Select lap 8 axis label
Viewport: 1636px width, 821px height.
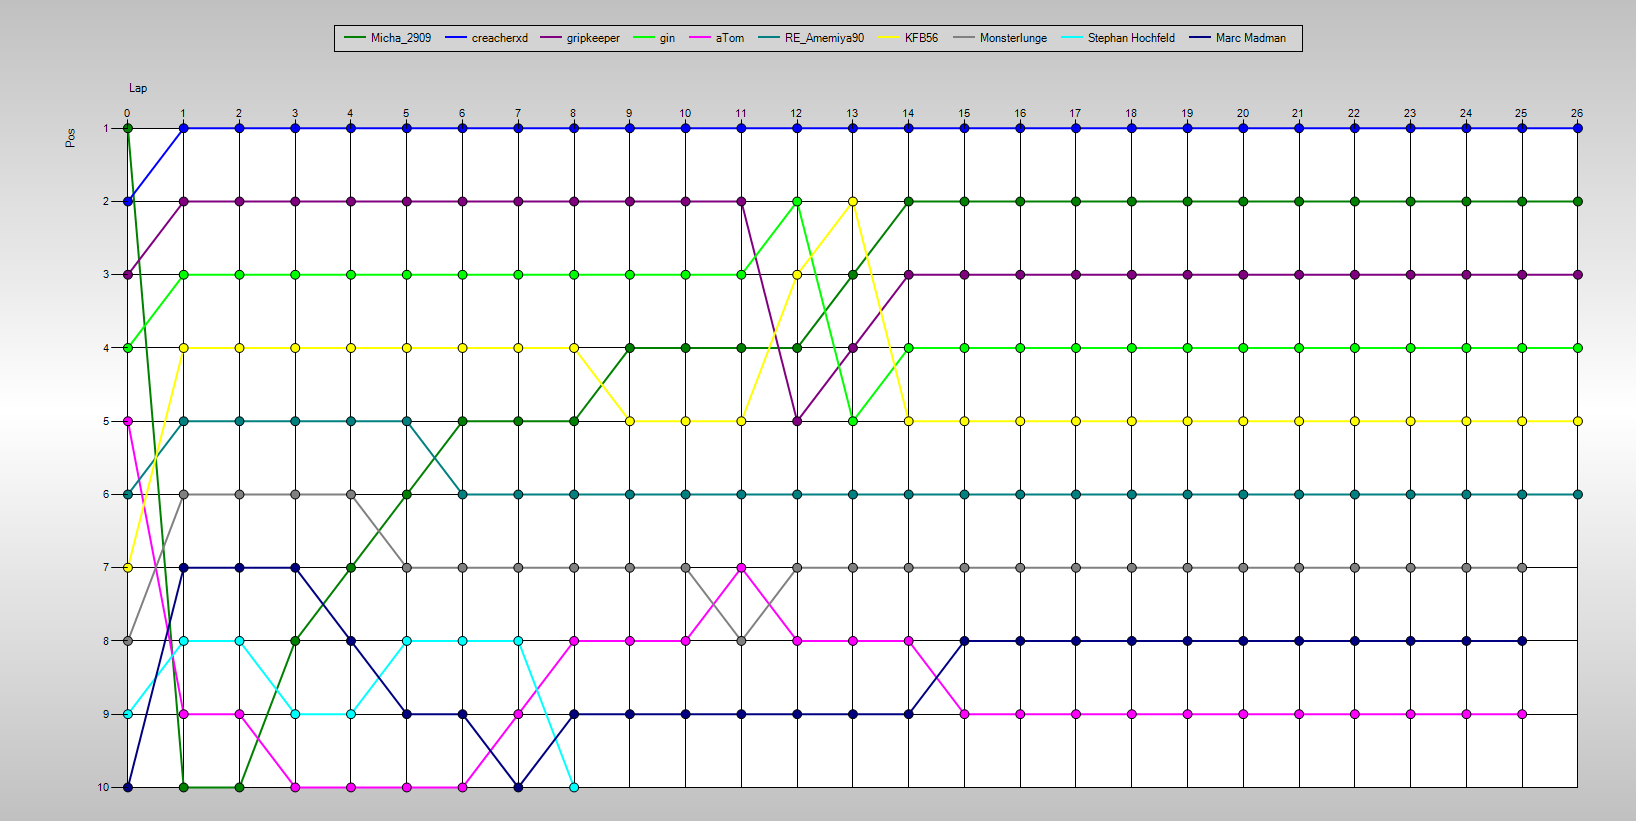[x=574, y=113]
